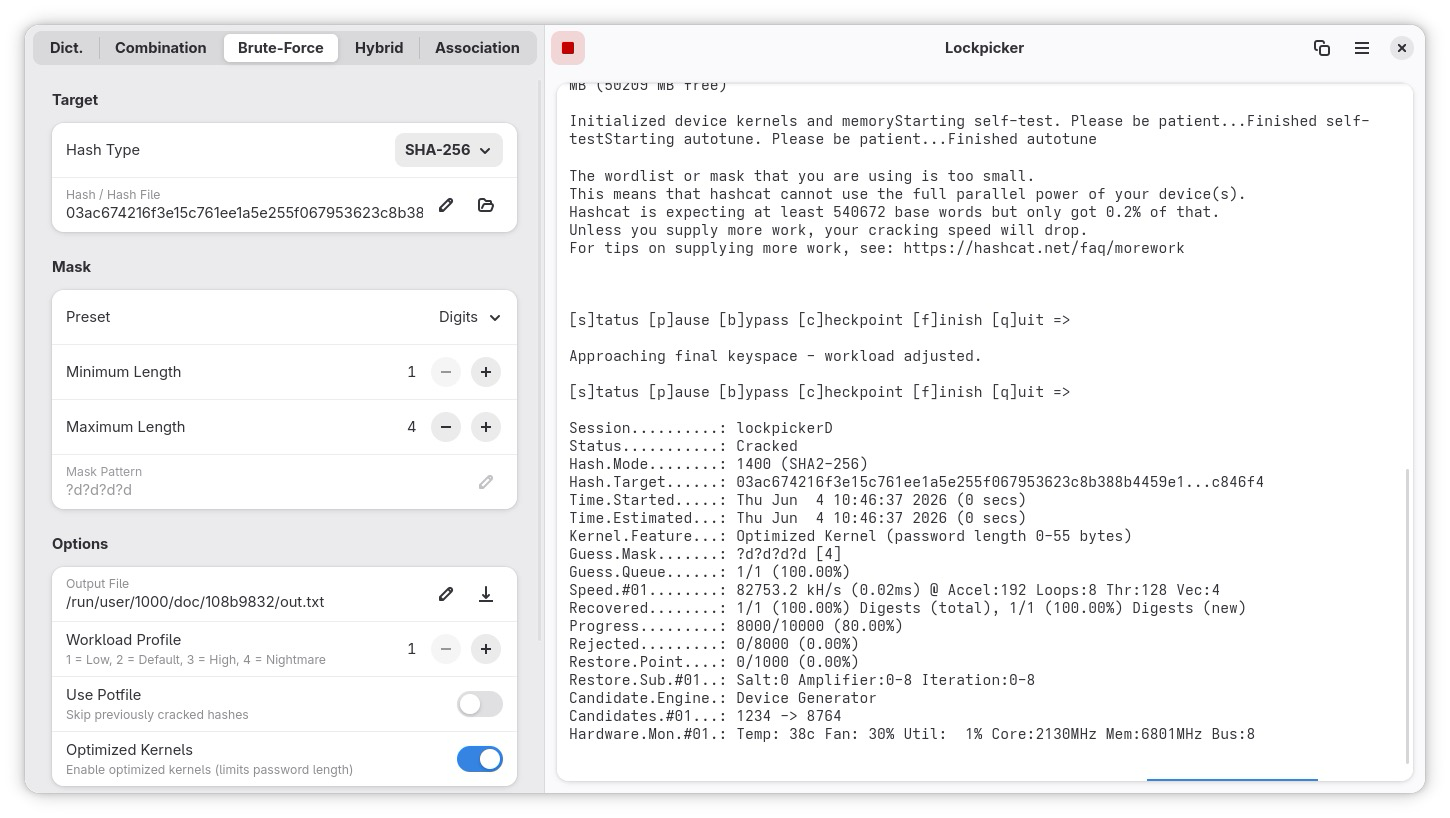The image size is (1450, 818).
Task: Click the Hardware.Mon.#01 temperature line
Action: (912, 734)
